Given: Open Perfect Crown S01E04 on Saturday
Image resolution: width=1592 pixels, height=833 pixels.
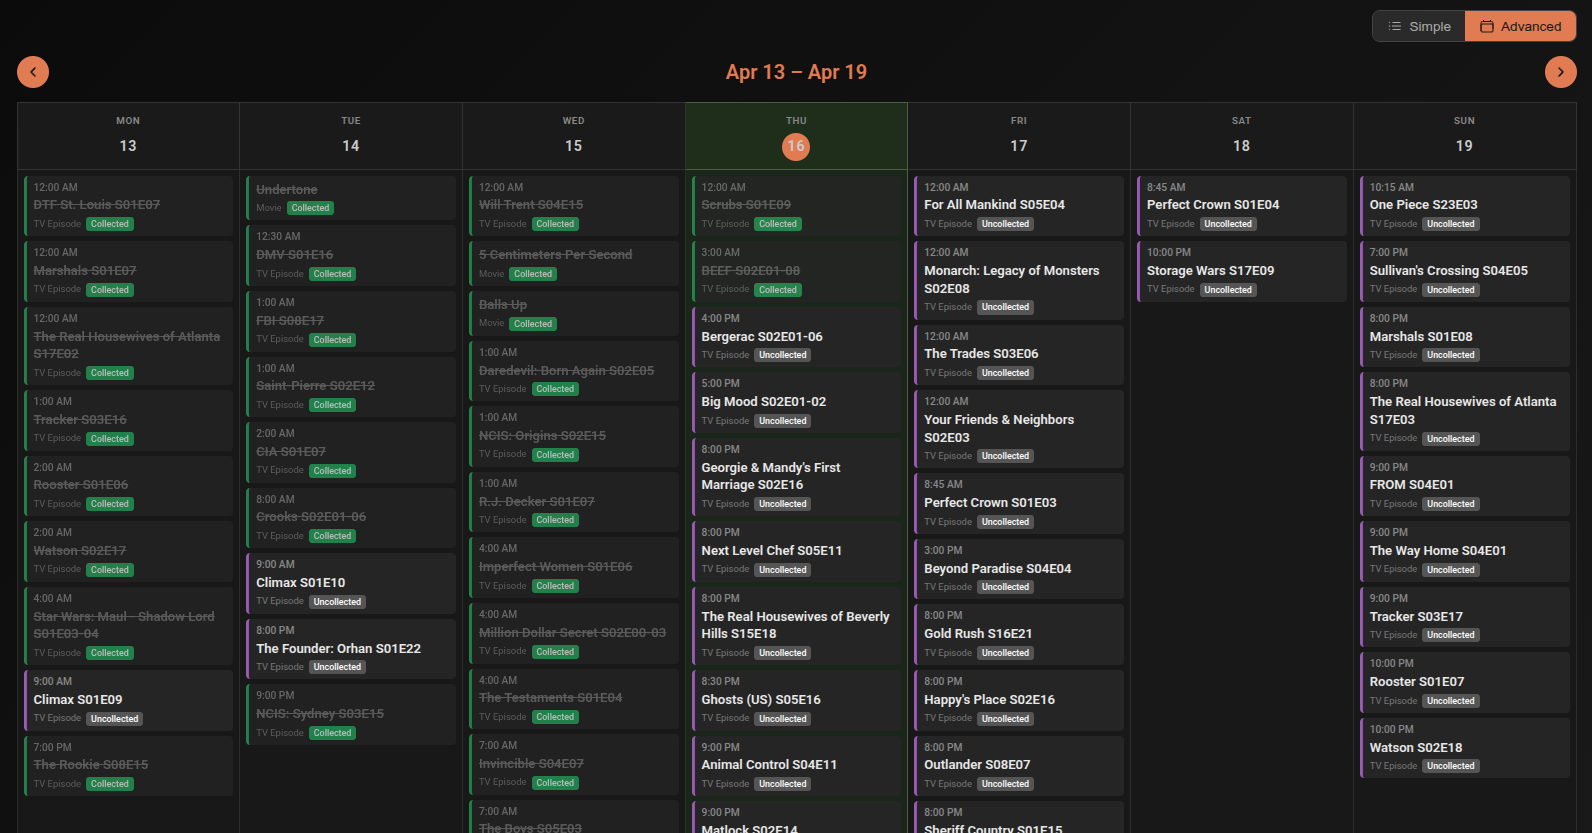Looking at the screenshot, I should pyautogui.click(x=1242, y=205).
